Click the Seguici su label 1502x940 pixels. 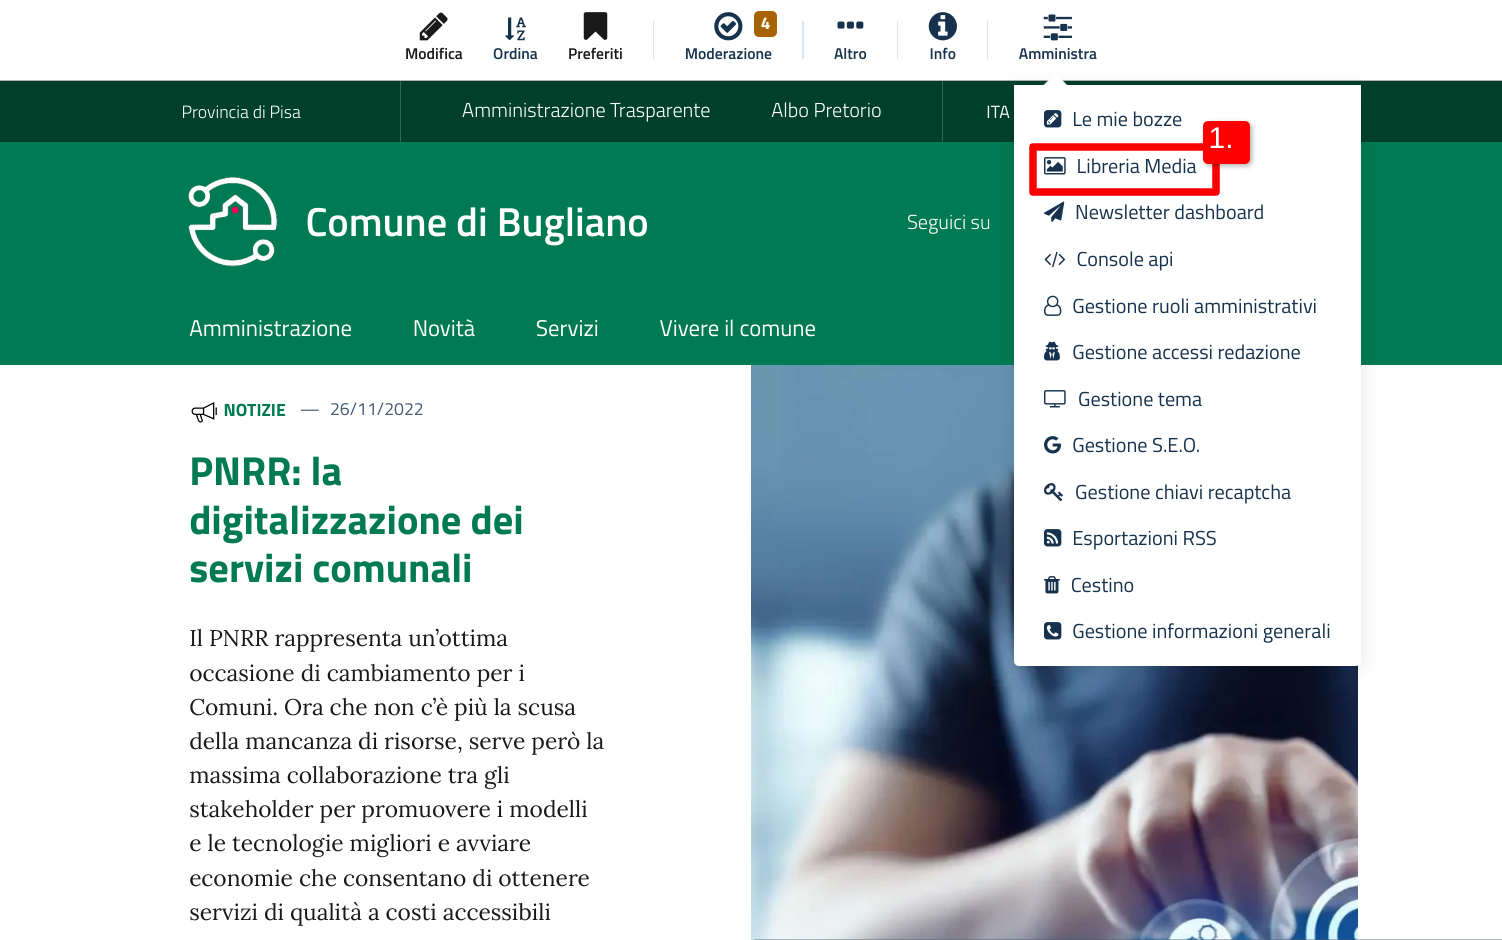pyautogui.click(x=948, y=222)
